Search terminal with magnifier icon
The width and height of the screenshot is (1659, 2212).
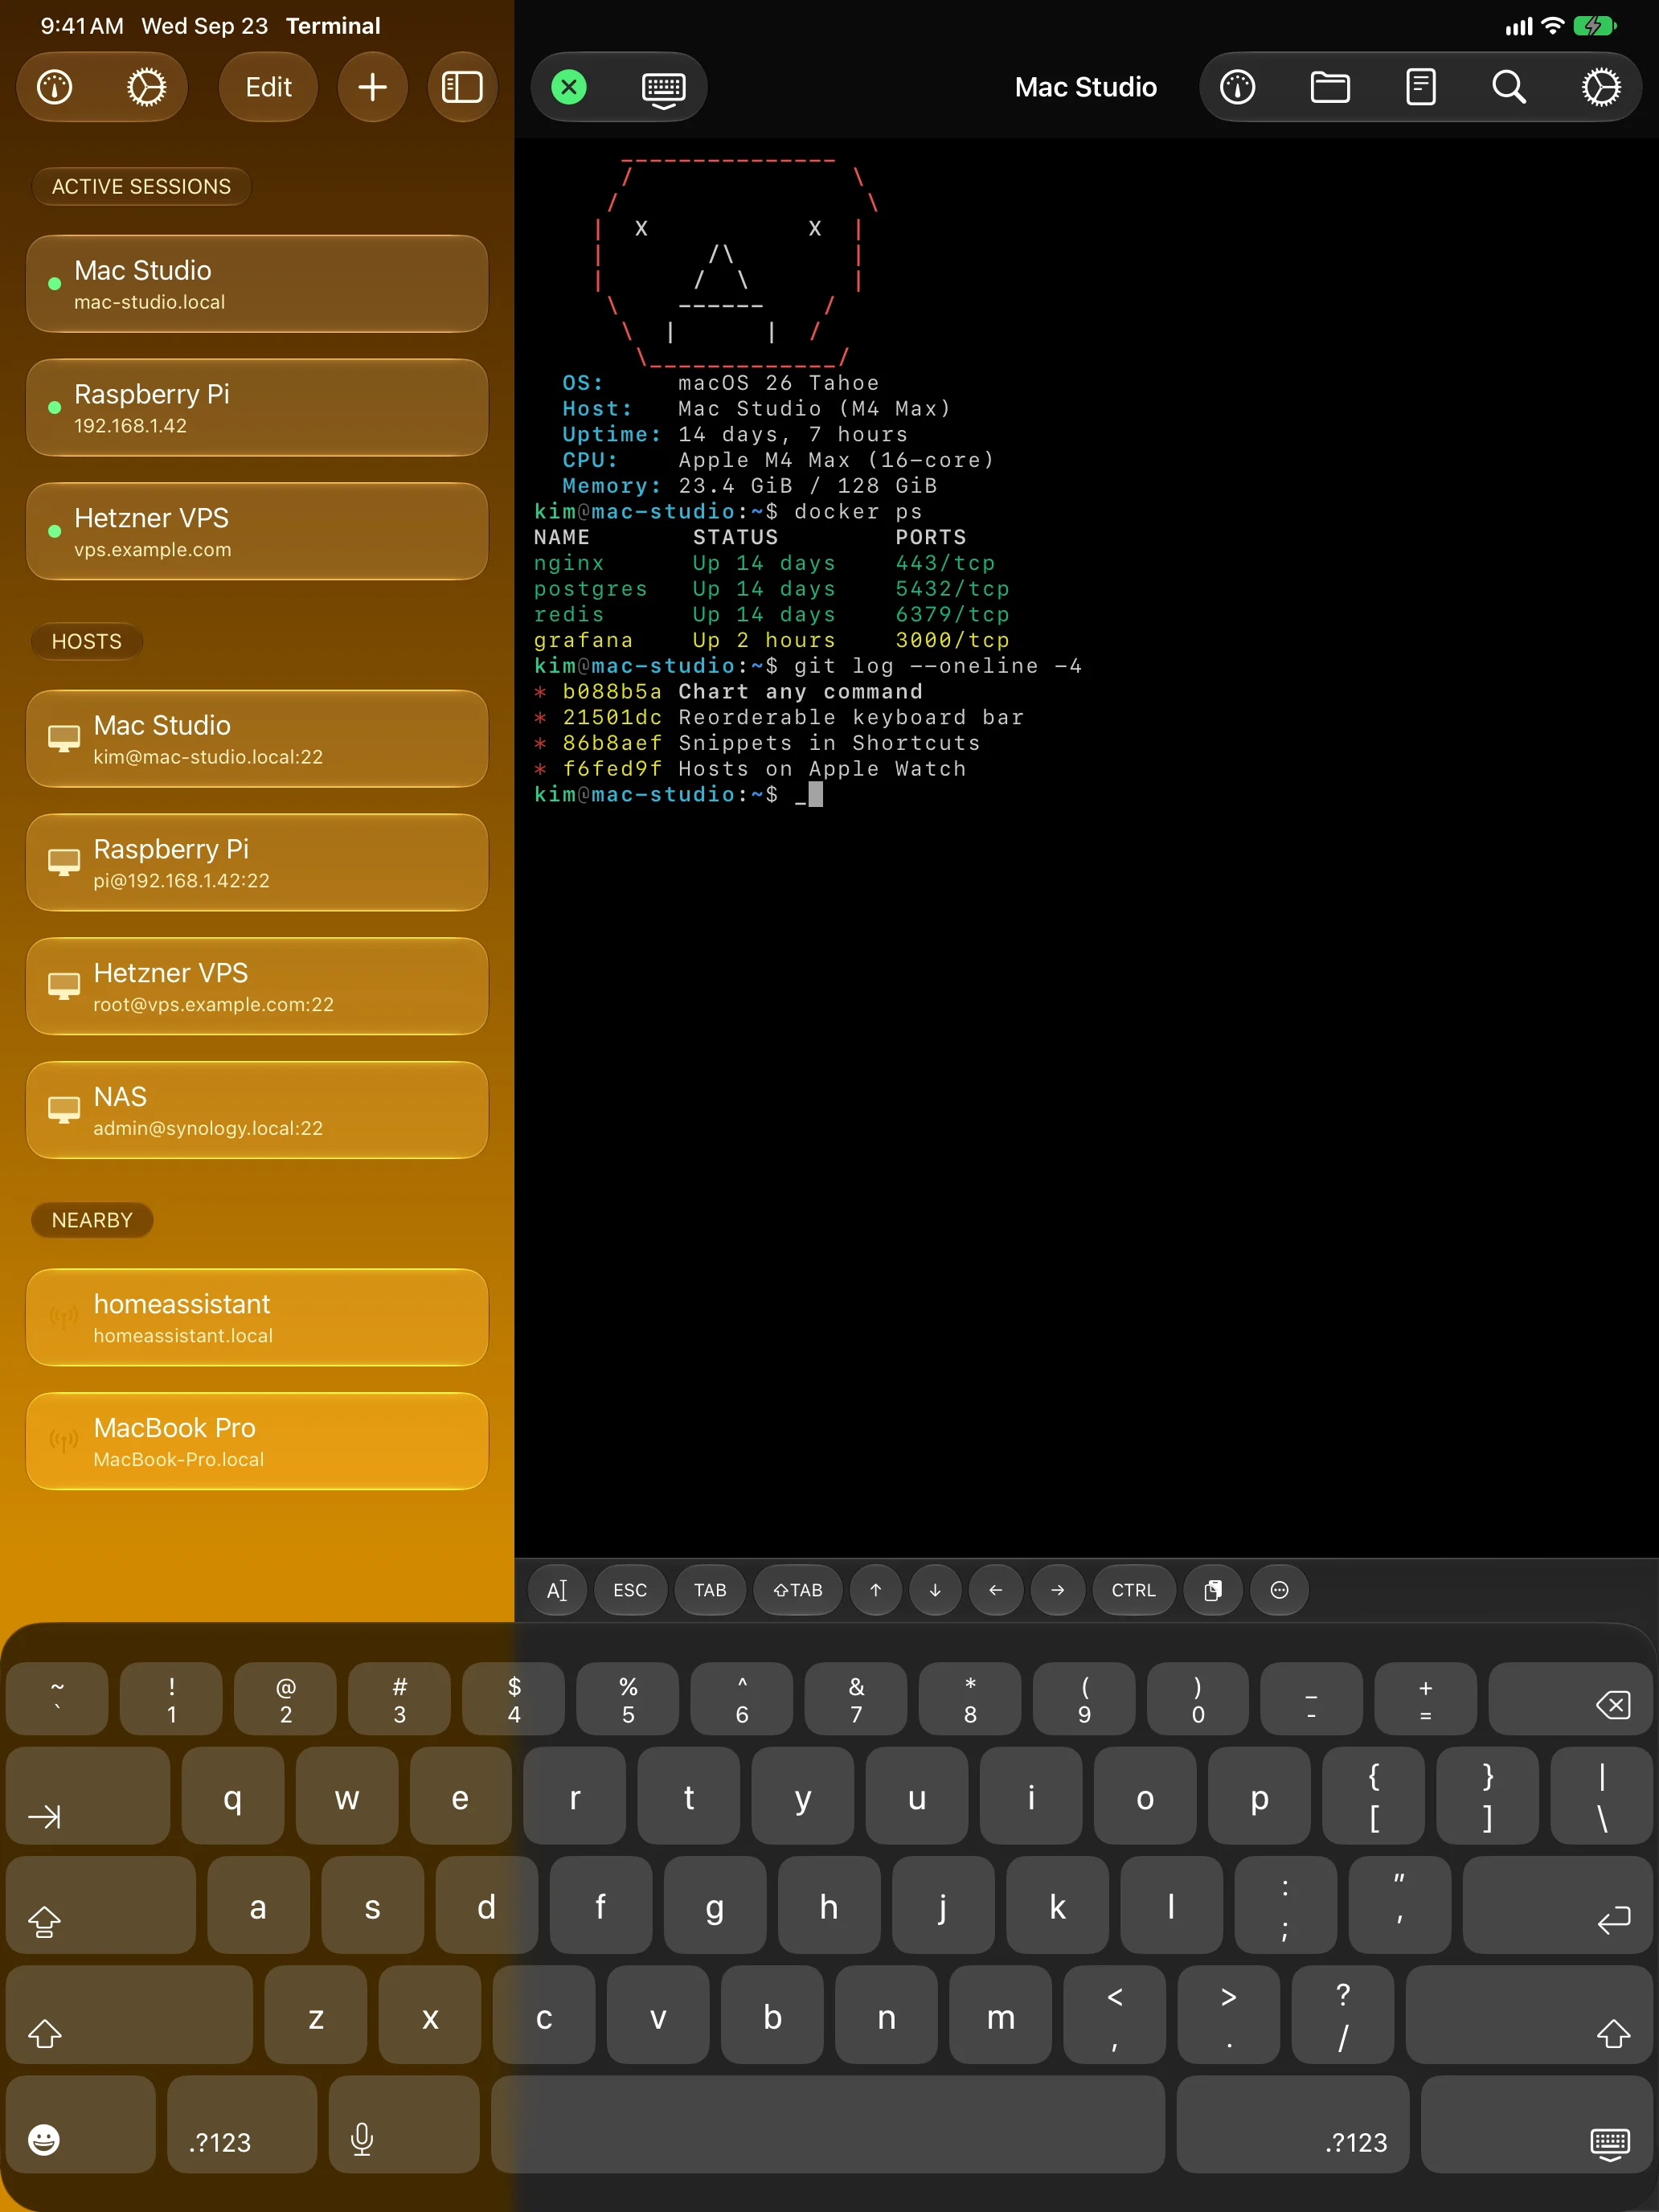tap(1509, 87)
